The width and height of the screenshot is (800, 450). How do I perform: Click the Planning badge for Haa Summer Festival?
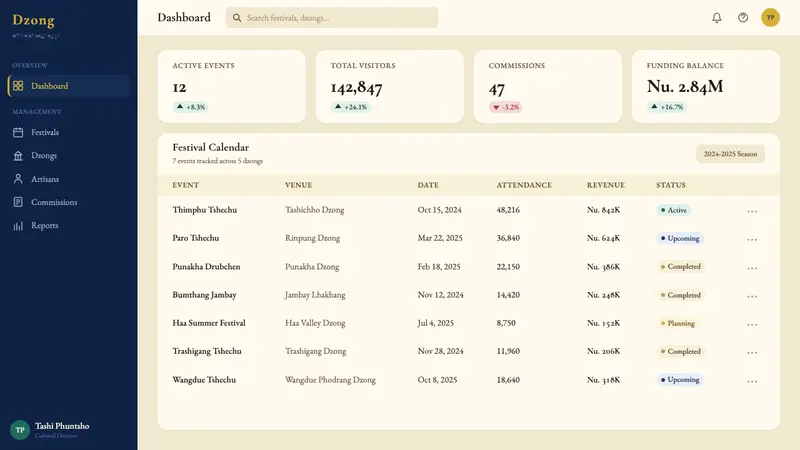click(678, 323)
